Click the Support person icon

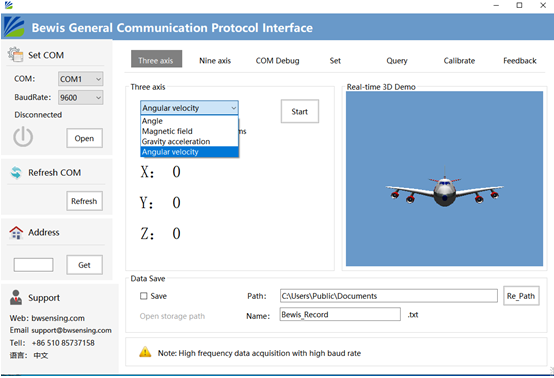pos(16,297)
